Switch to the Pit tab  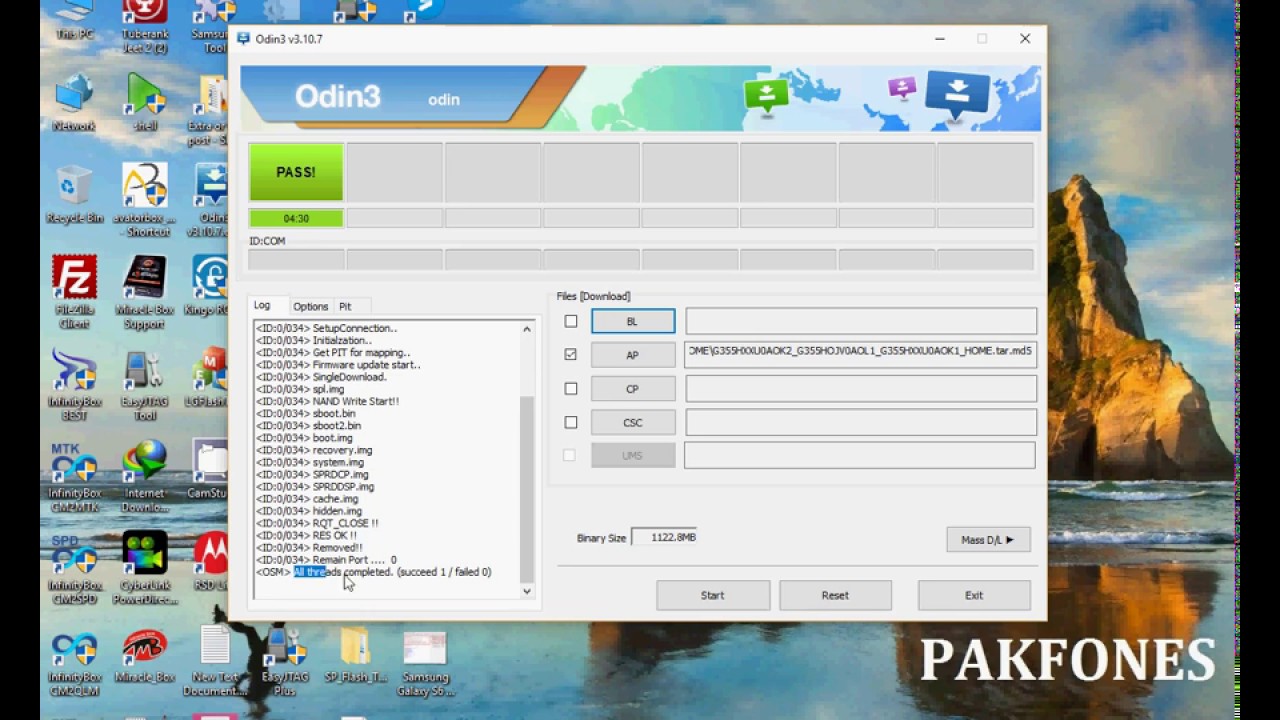[345, 306]
